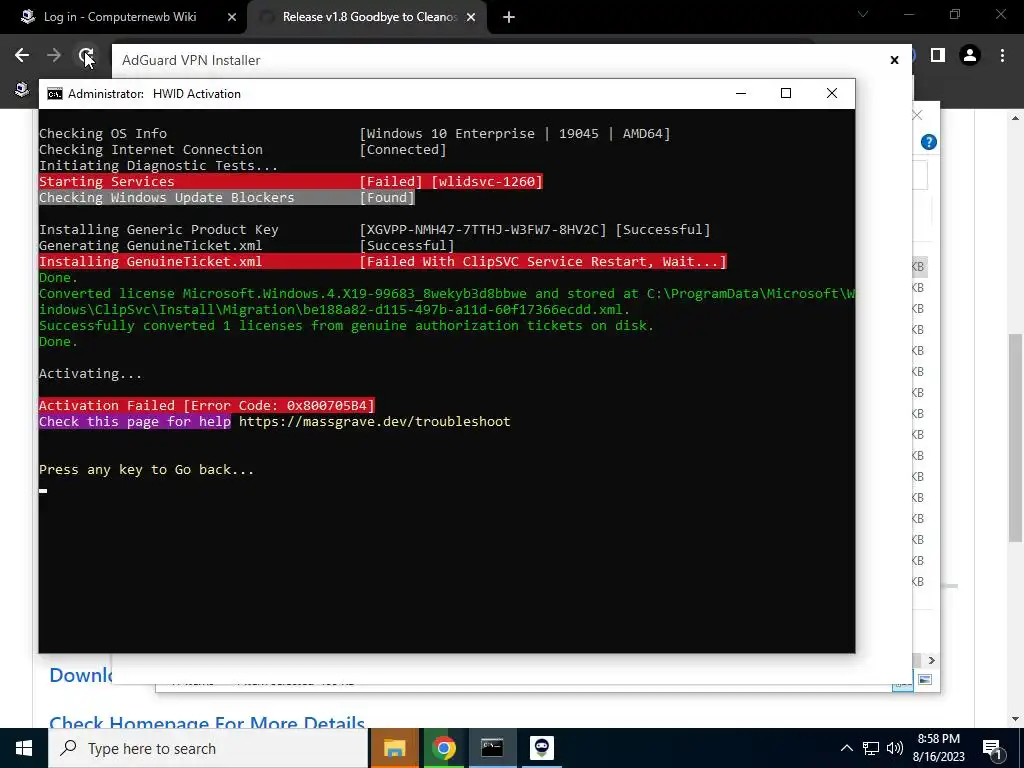Open the Command Prompt taskbar icon

pyautogui.click(x=492, y=748)
